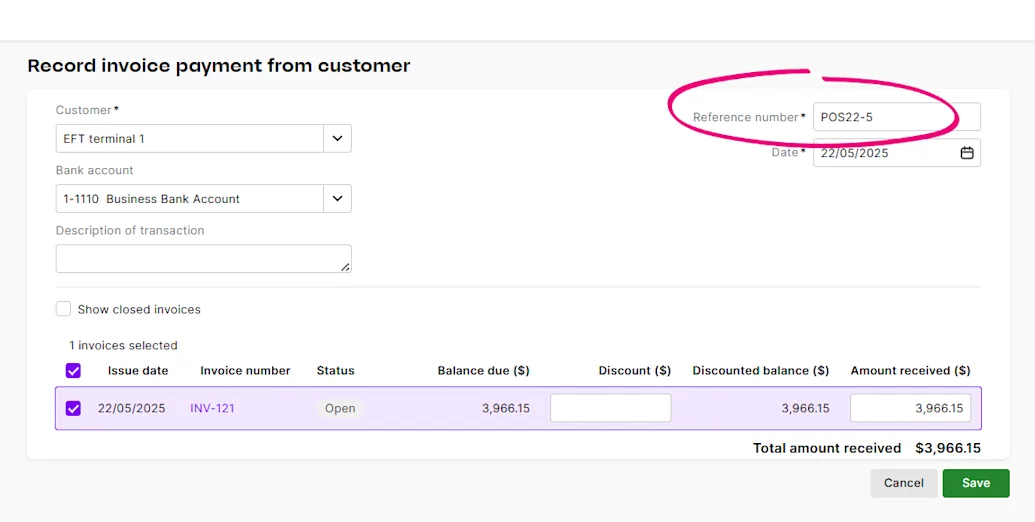1035x522 pixels.
Task: Click the Business Bank Account field
Action: (x=190, y=199)
